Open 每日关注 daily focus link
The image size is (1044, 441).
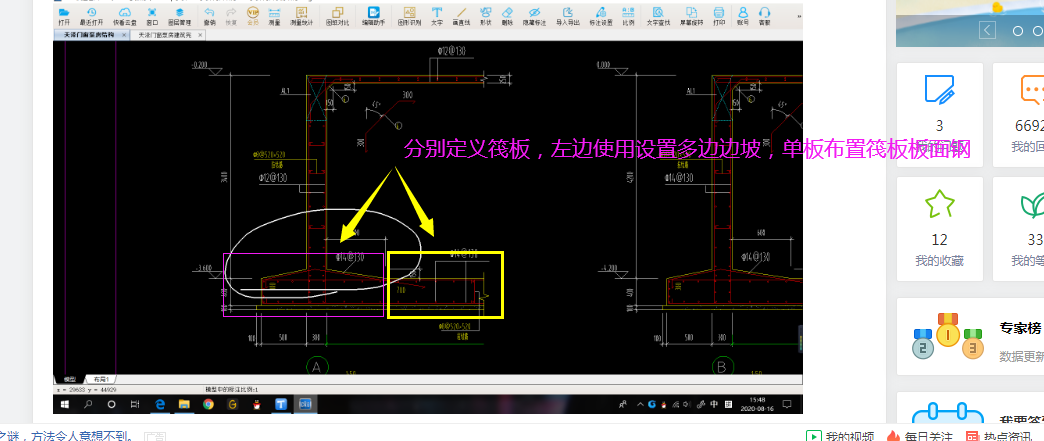click(x=921, y=436)
